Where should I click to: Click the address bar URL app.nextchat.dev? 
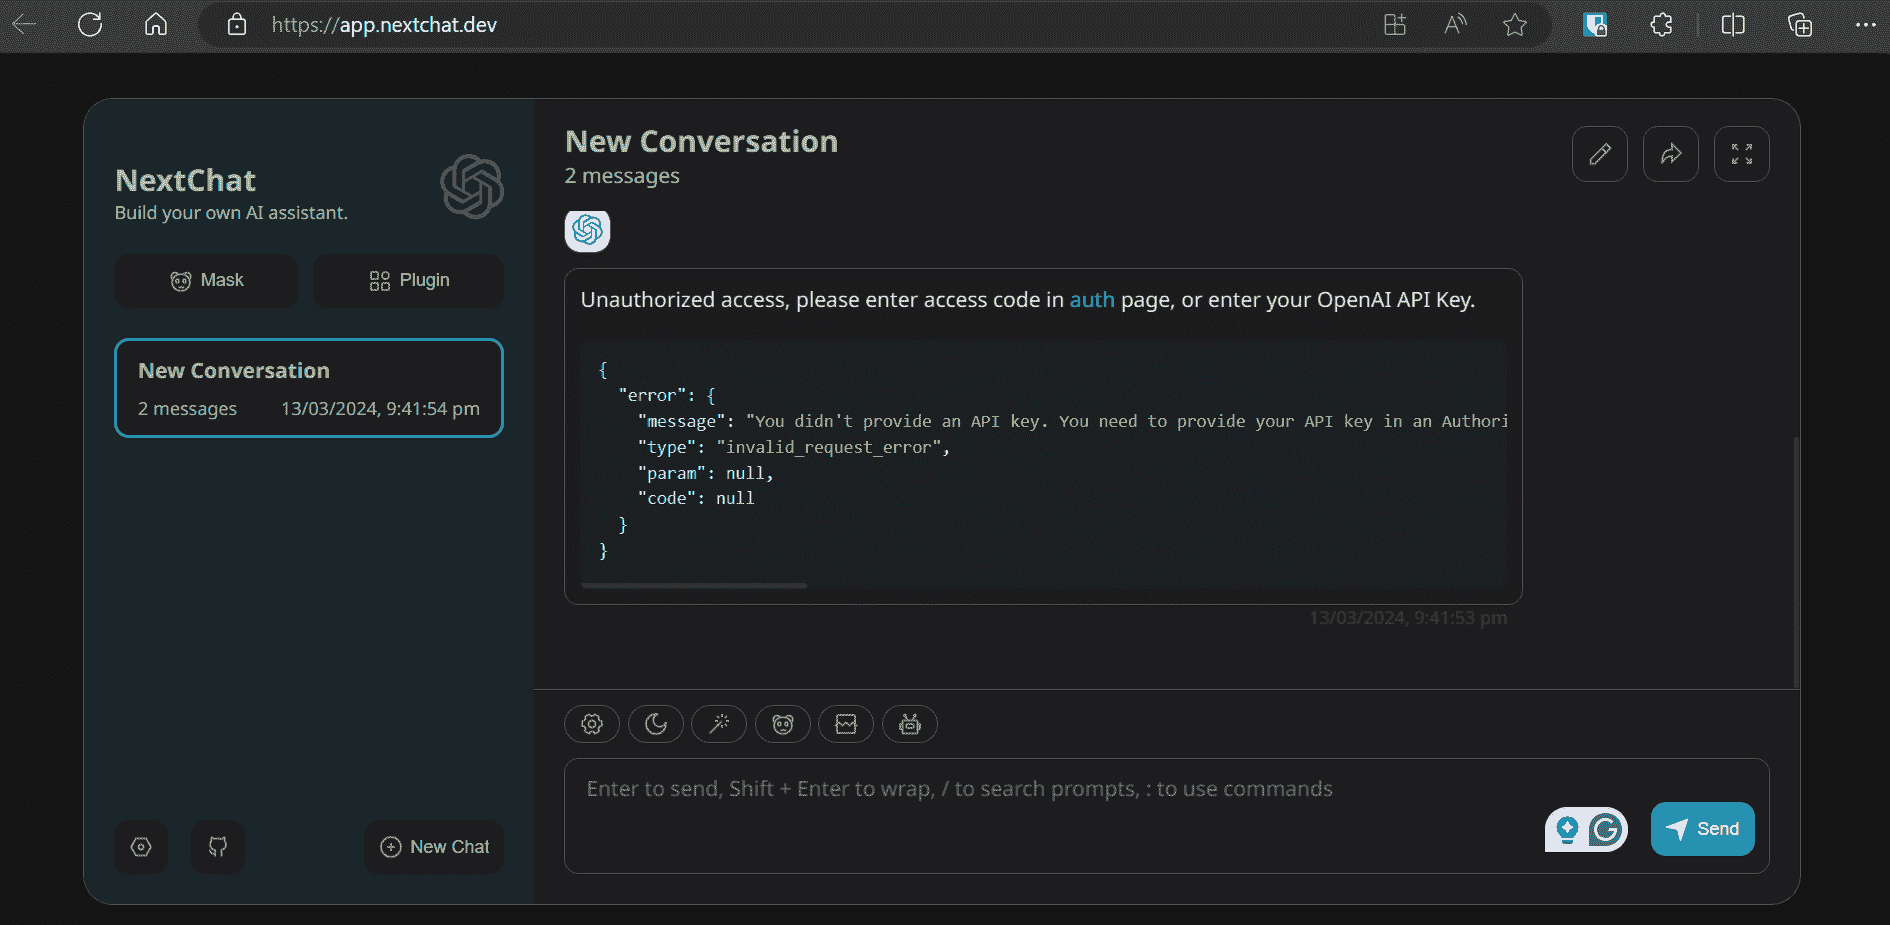pyautogui.click(x=384, y=24)
